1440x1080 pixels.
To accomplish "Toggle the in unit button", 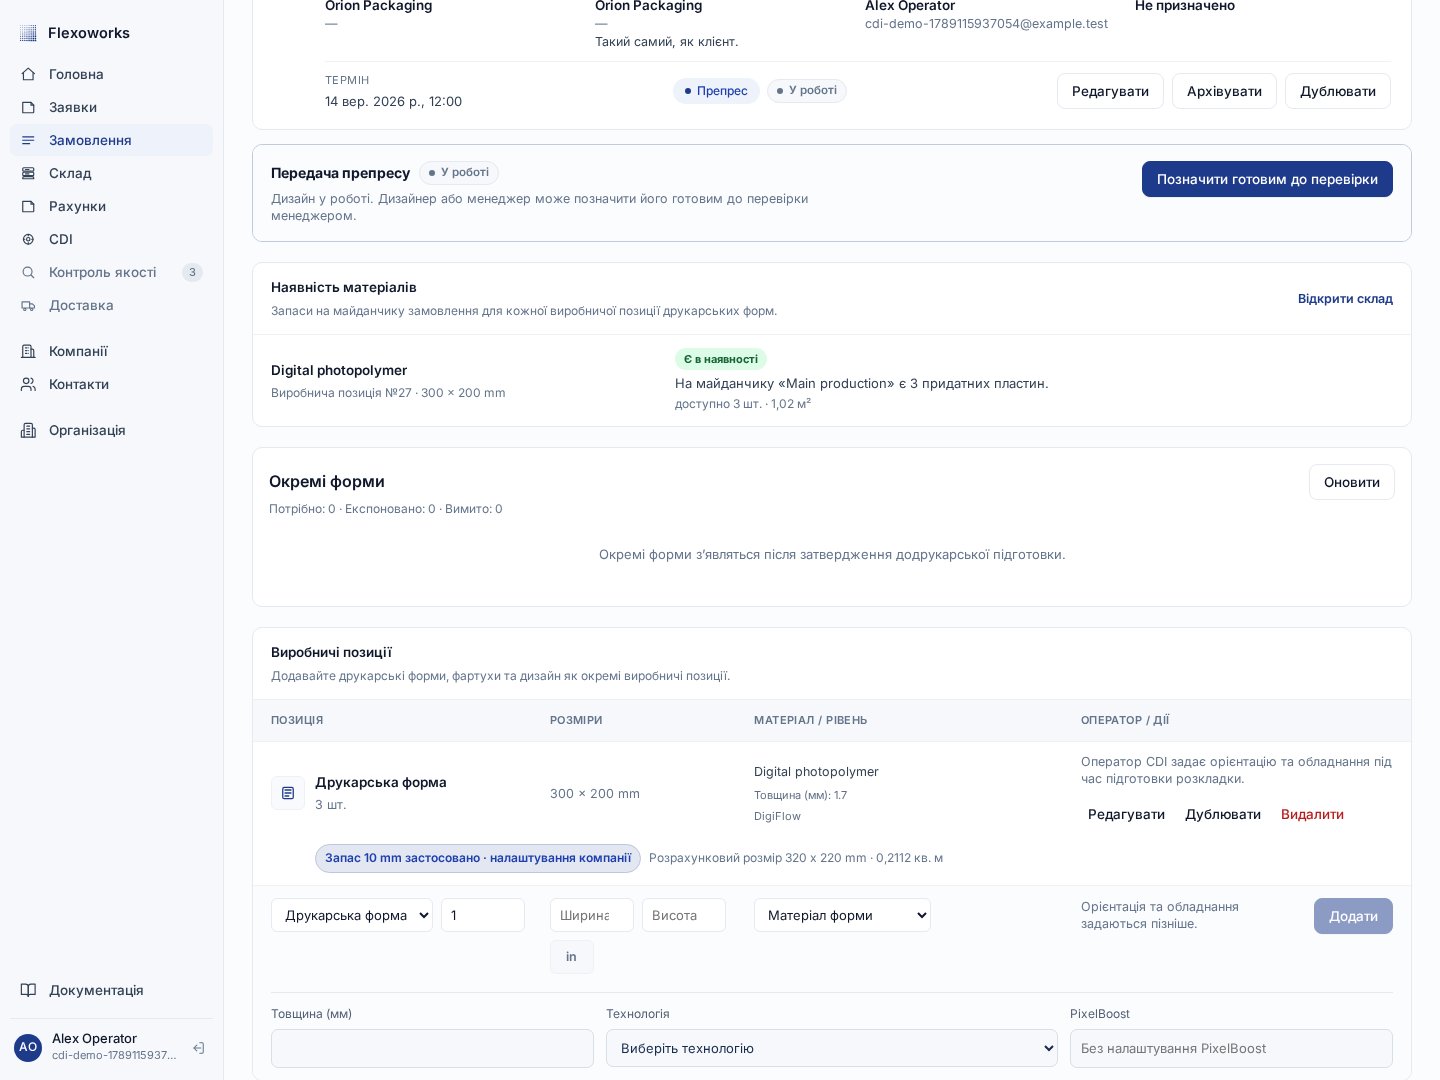I will tap(571, 957).
